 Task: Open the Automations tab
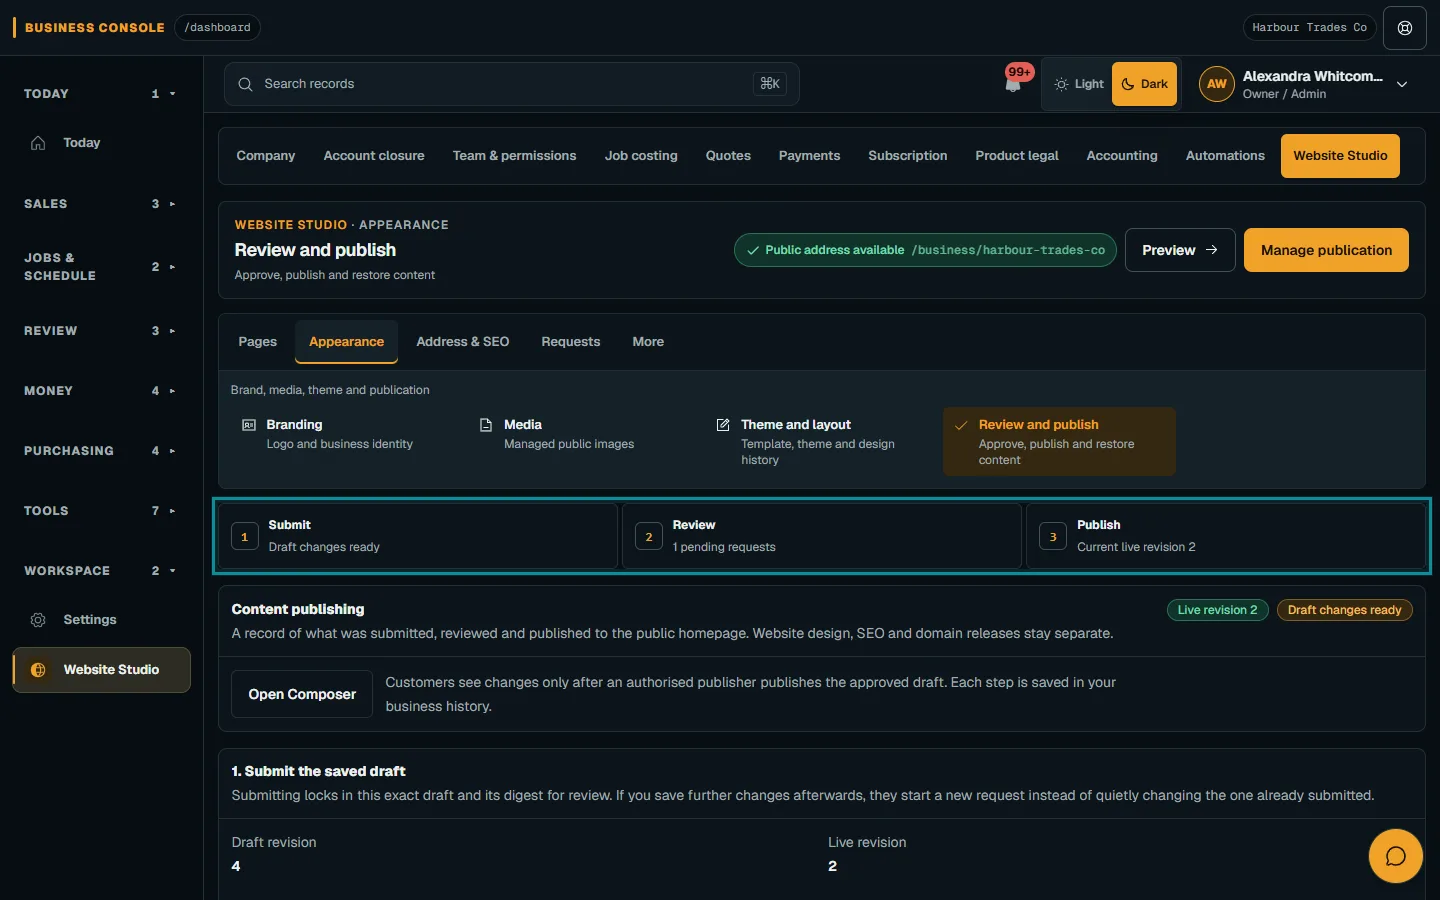tap(1225, 156)
